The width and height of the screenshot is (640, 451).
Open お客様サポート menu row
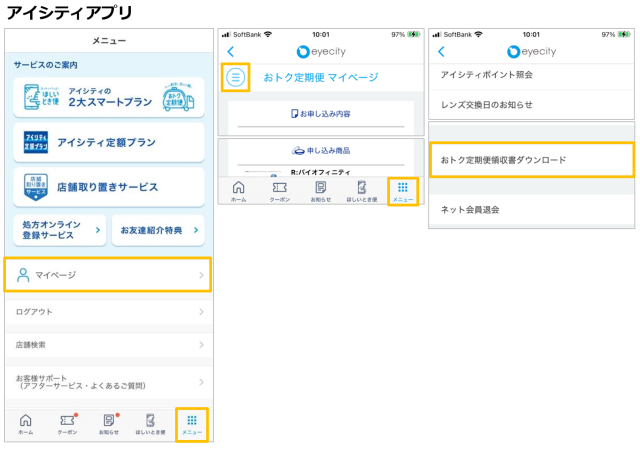pos(109,382)
